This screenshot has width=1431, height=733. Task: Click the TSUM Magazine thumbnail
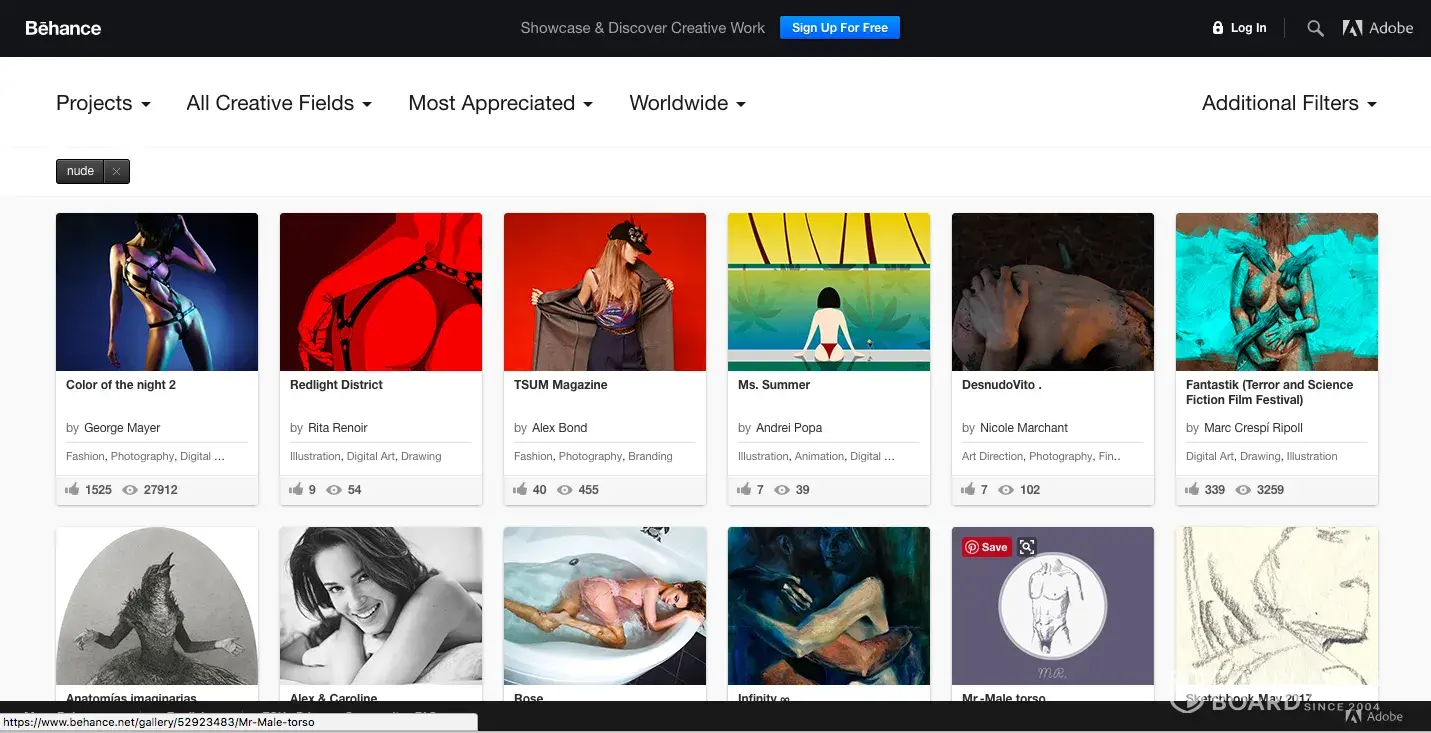pos(605,292)
